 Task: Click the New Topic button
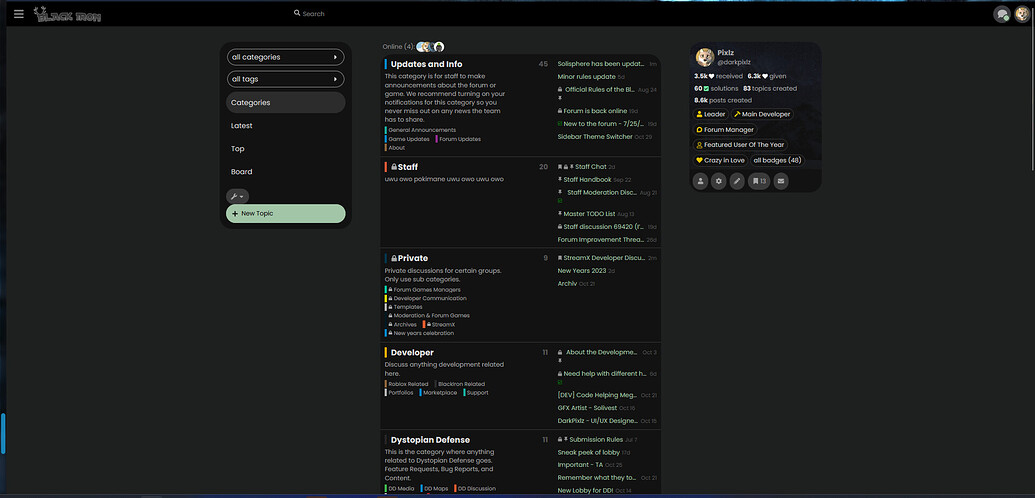[x=285, y=214]
